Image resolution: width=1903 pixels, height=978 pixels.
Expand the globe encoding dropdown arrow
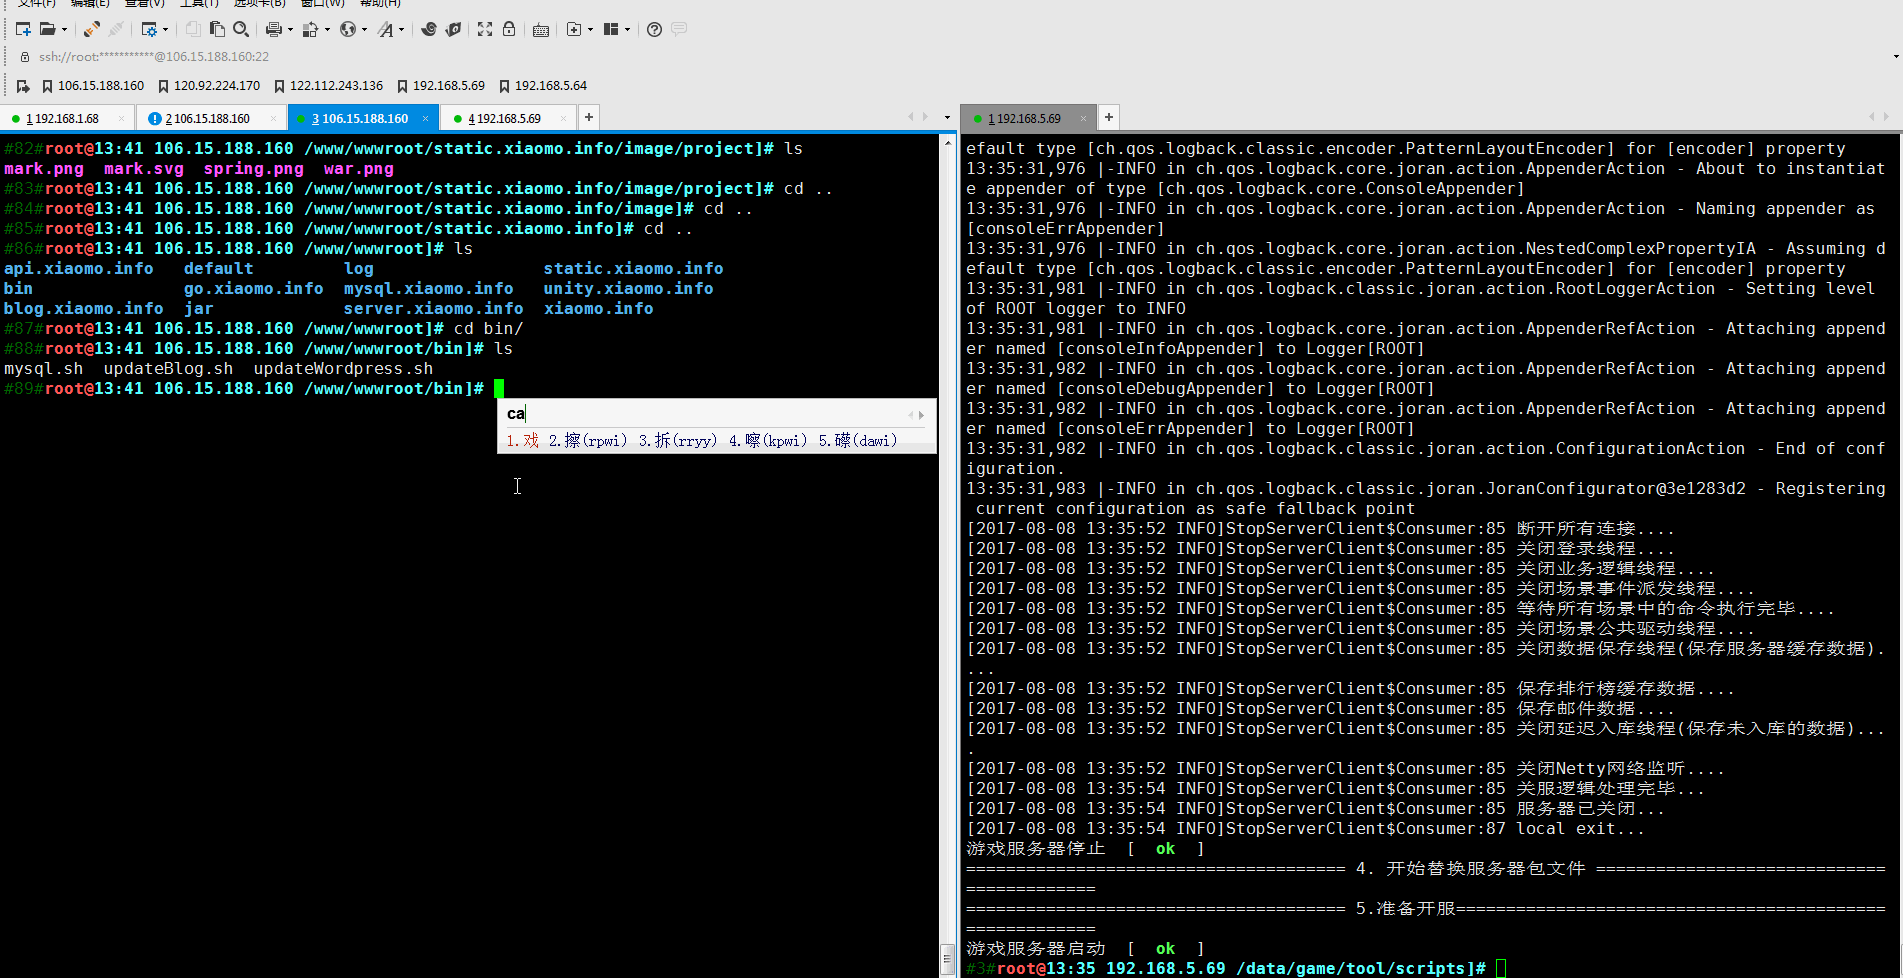pos(364,30)
